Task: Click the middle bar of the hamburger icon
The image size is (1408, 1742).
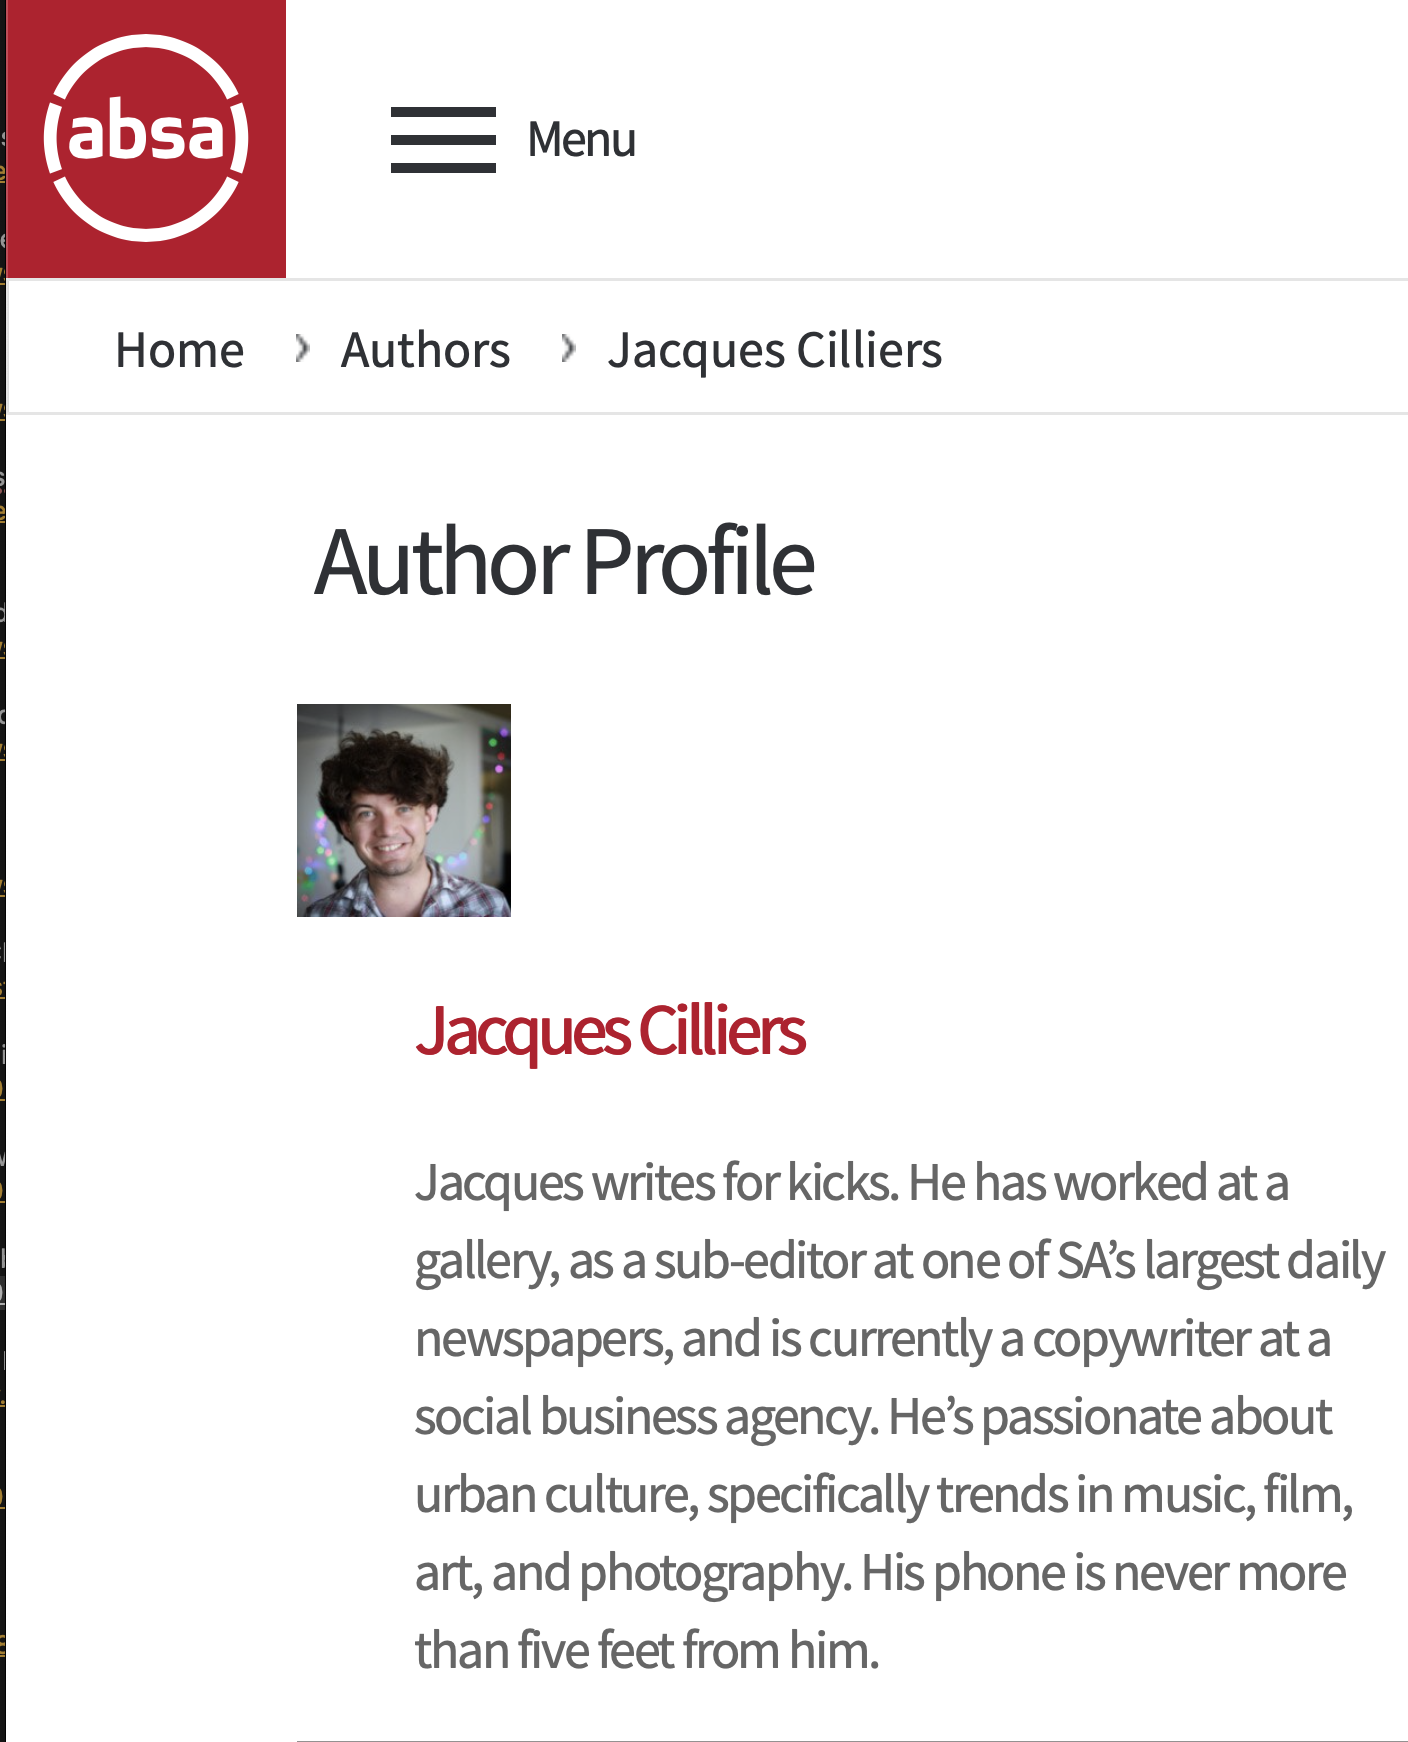Action: [x=441, y=140]
